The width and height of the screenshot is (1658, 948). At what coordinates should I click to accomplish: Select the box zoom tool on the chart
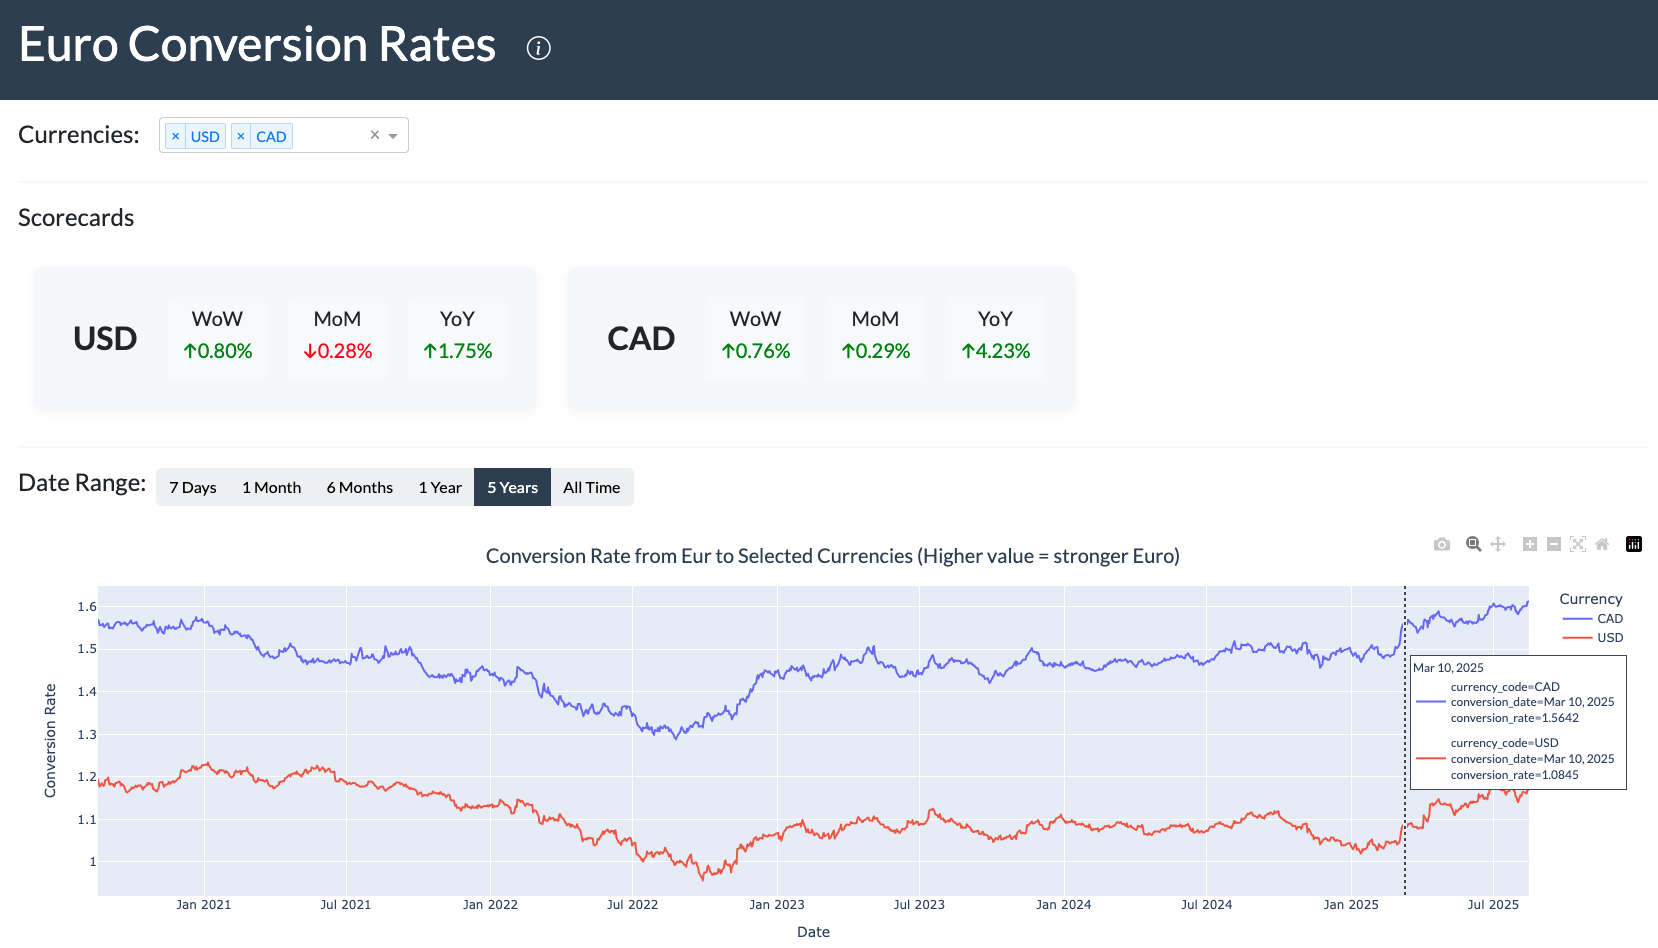[1473, 544]
